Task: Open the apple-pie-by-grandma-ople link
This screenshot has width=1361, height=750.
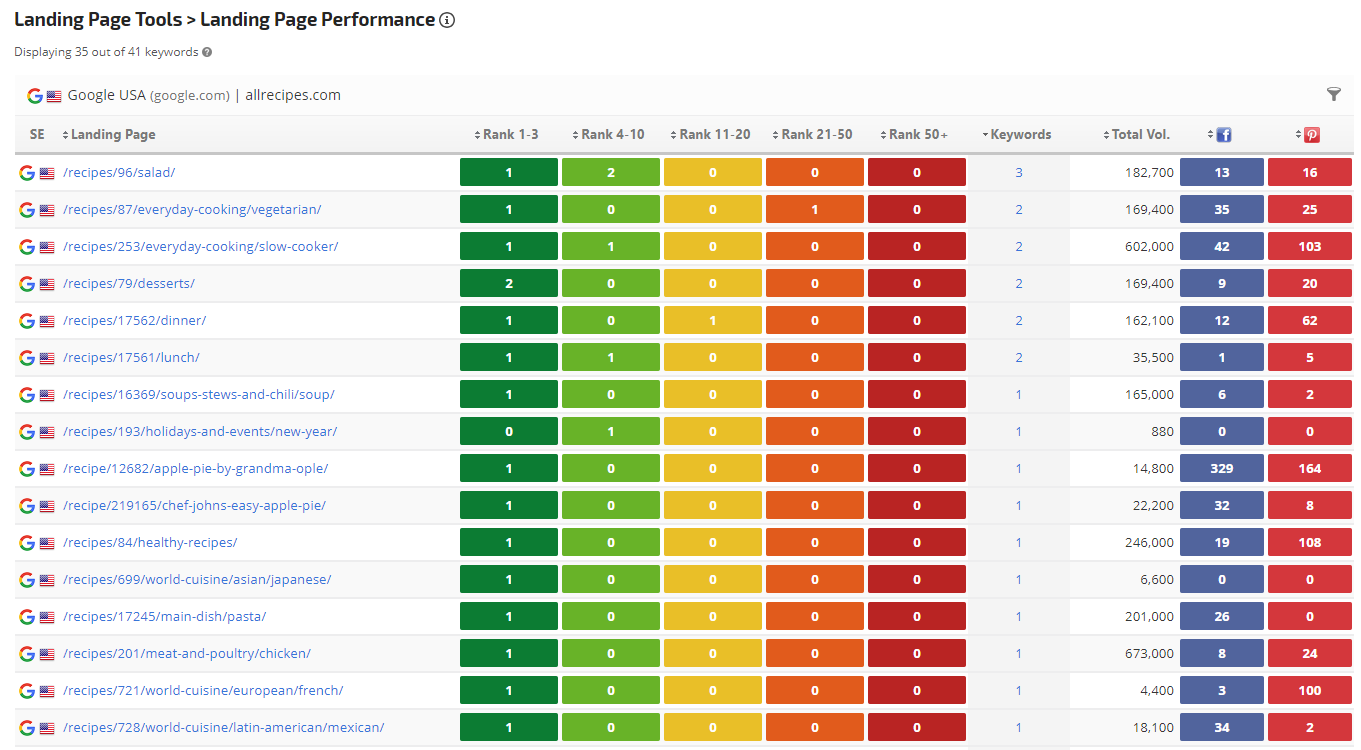Action: 195,469
